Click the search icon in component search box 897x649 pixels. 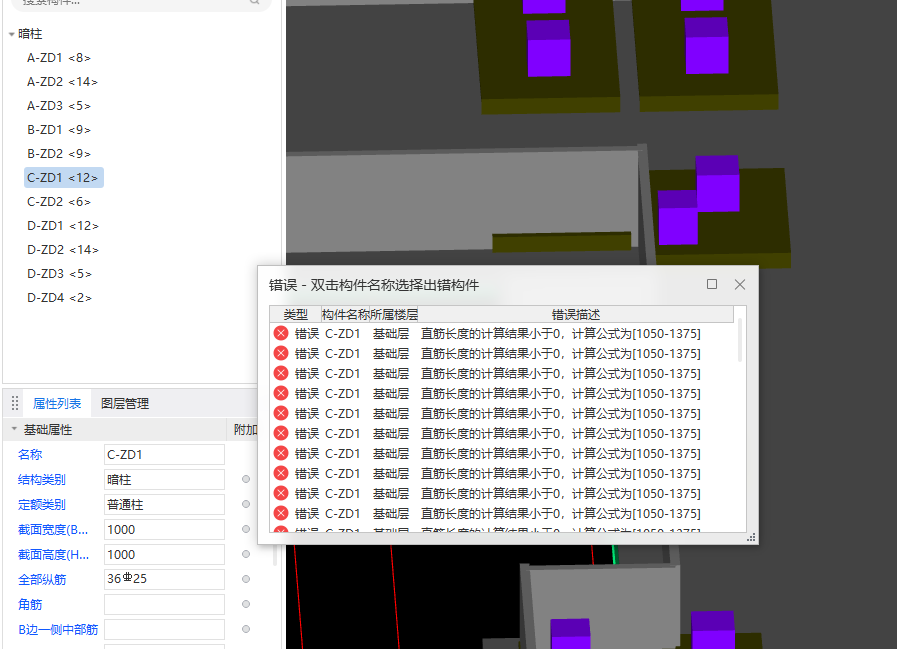tap(255, 2)
